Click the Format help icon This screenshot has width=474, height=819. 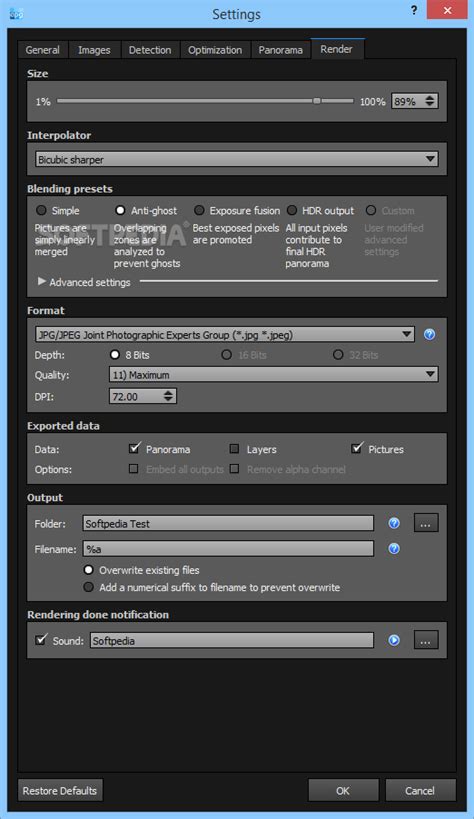coord(429,334)
